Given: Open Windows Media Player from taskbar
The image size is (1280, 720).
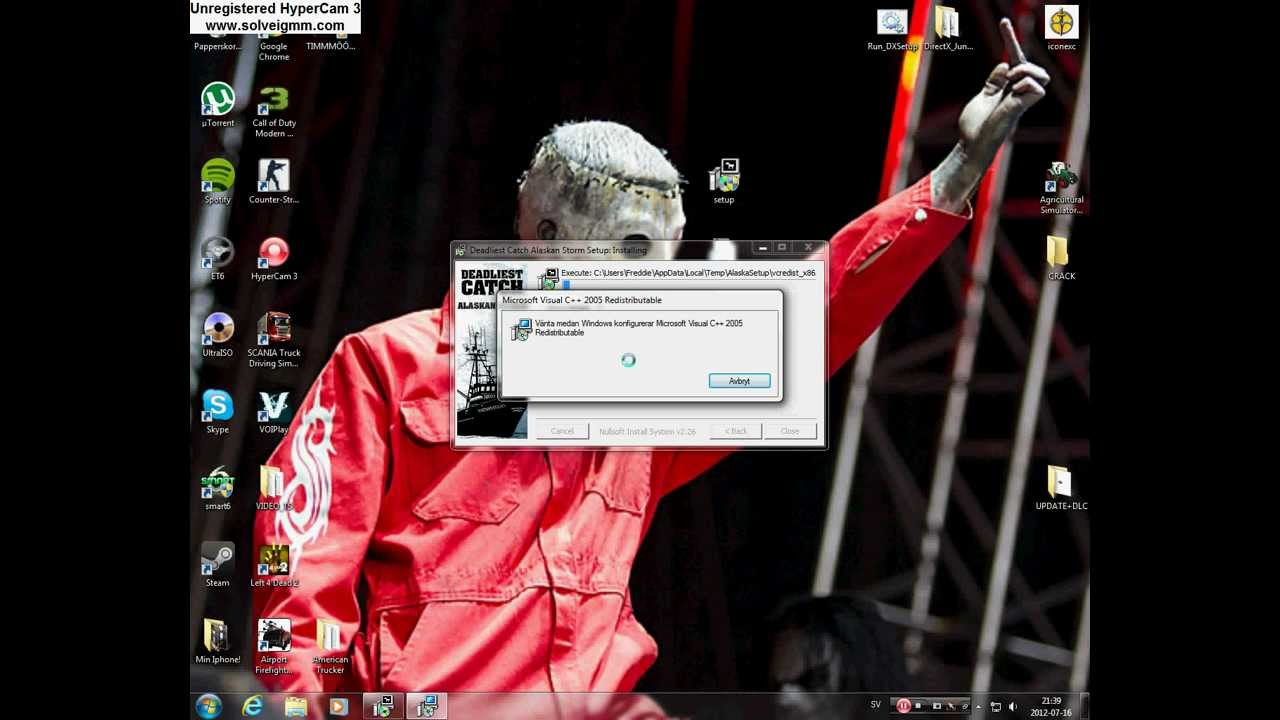Looking at the screenshot, I should (338, 706).
